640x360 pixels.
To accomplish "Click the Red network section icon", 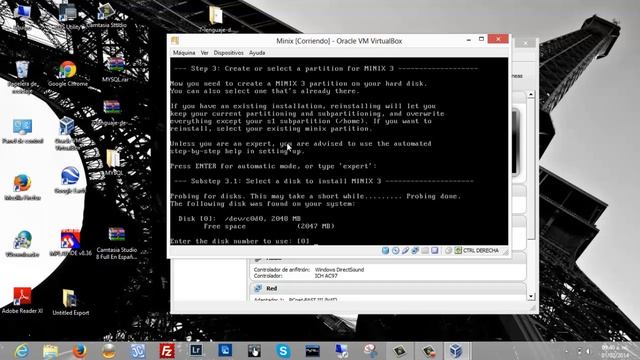I will point(258,289).
